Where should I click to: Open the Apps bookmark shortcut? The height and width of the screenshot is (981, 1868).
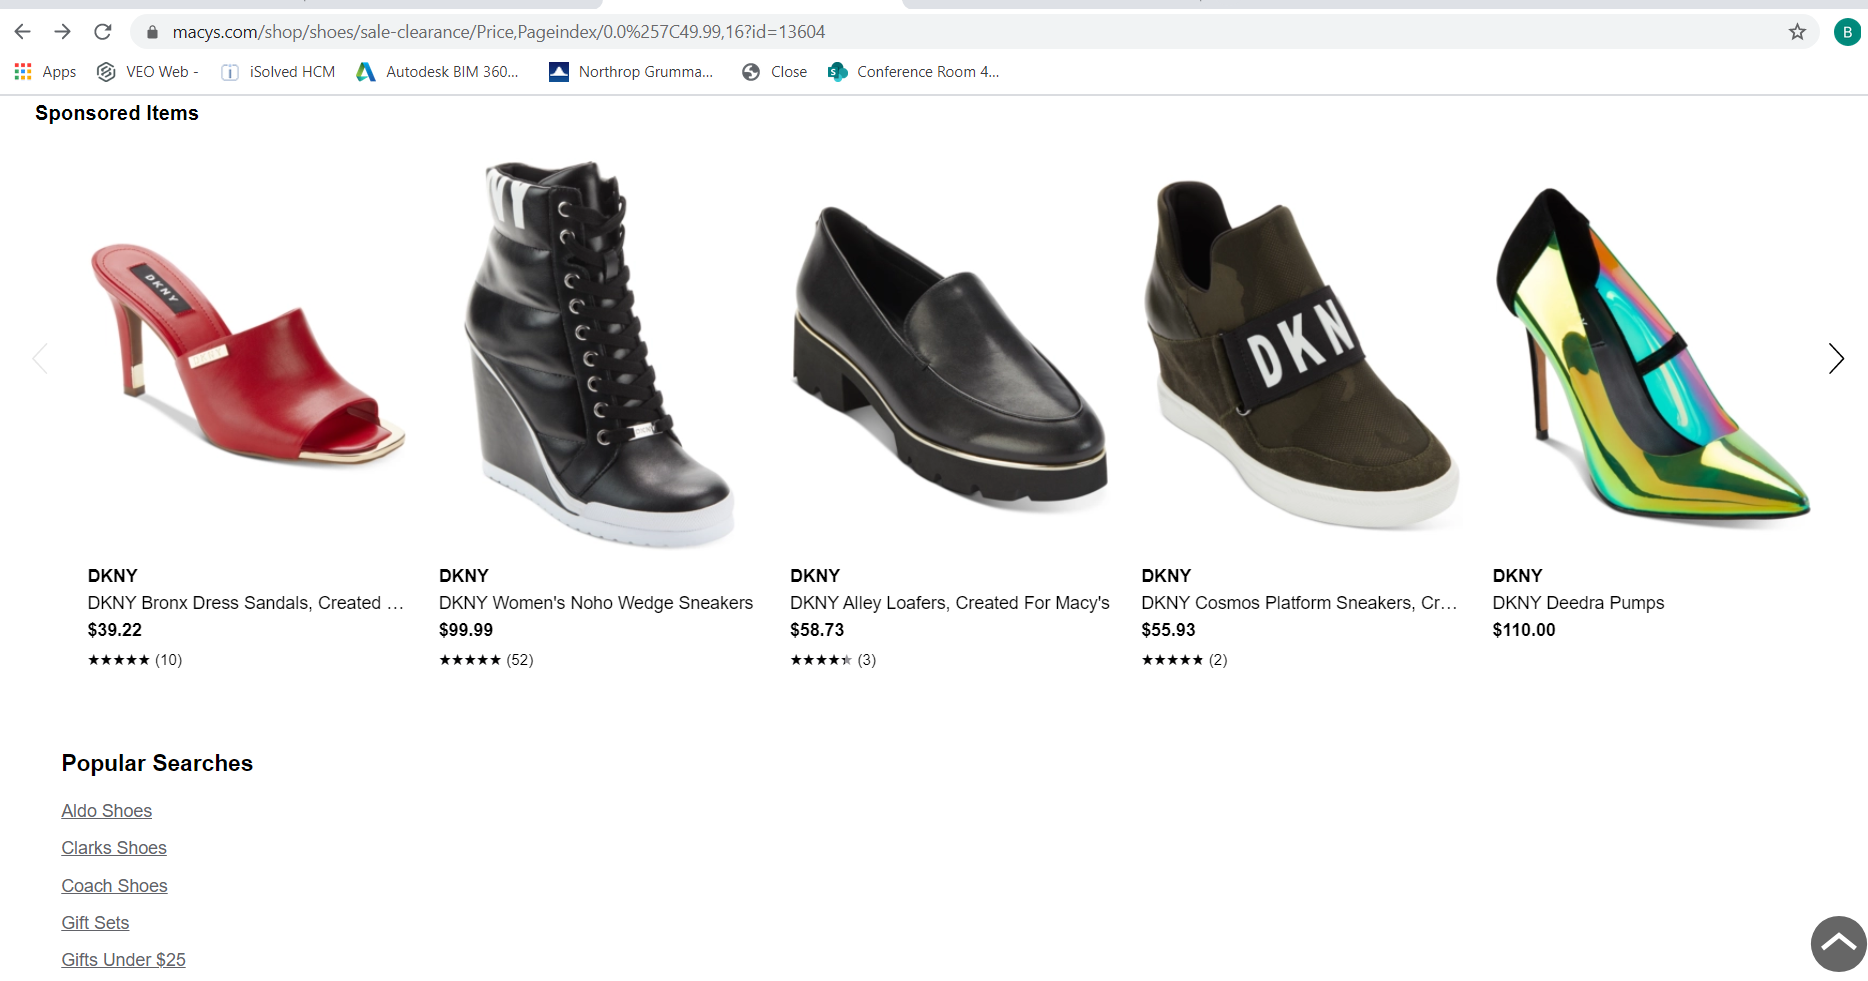pyautogui.click(x=46, y=72)
